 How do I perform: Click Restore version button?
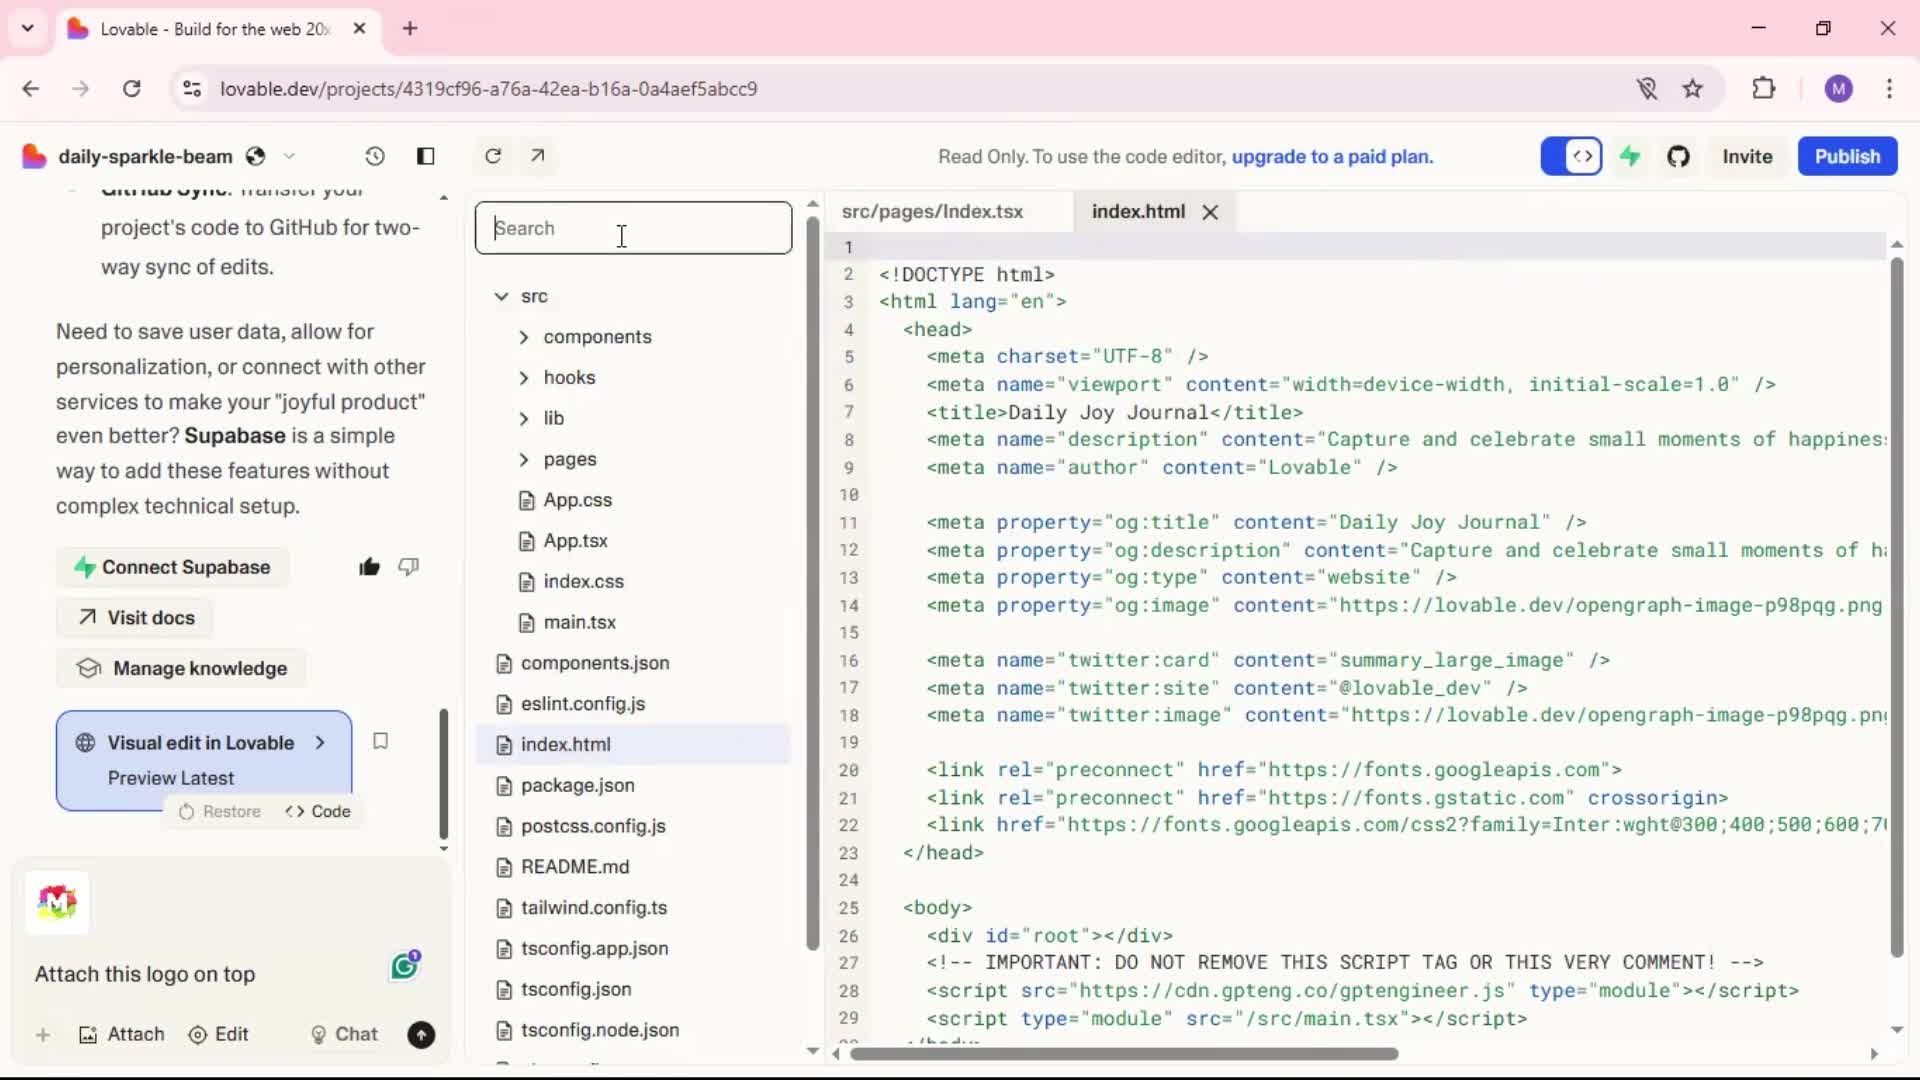[219, 812]
